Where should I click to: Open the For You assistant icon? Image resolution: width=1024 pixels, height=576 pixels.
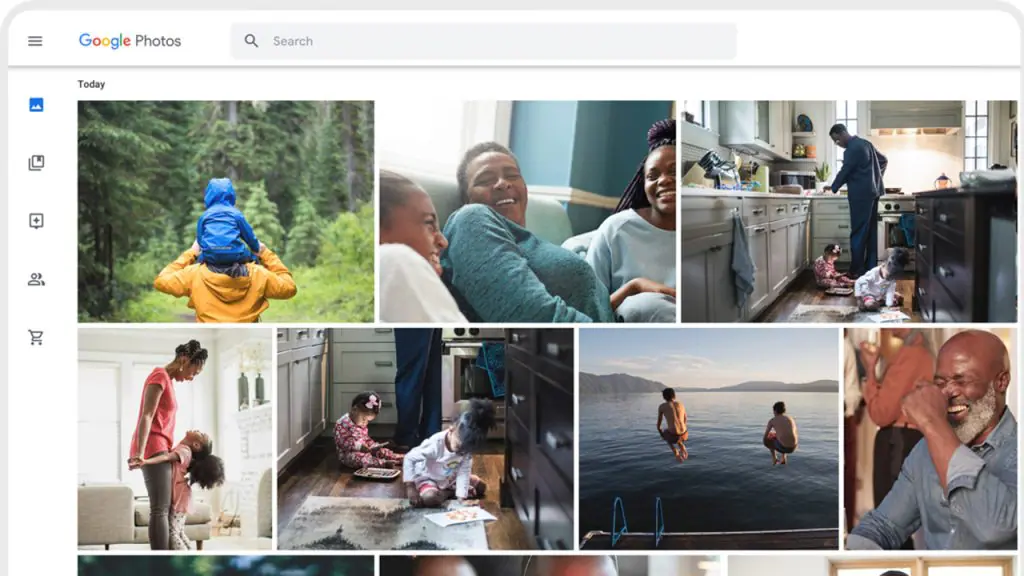pos(36,221)
